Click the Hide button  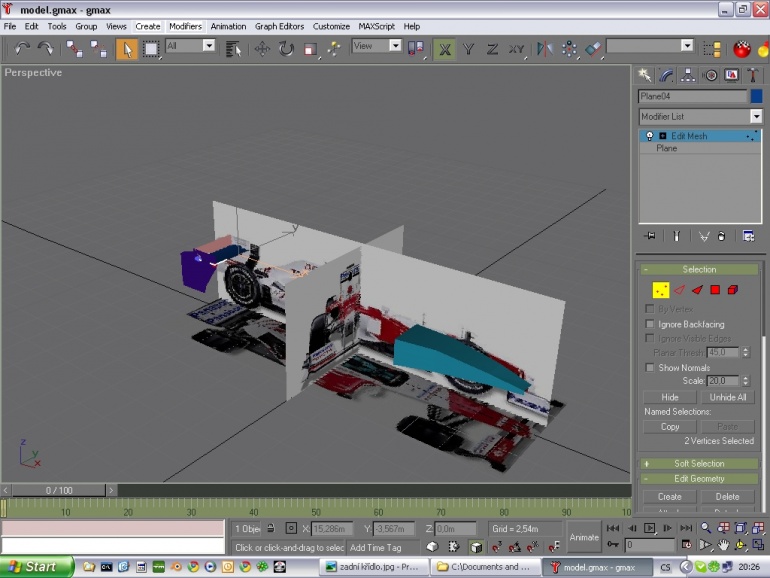[x=669, y=397]
